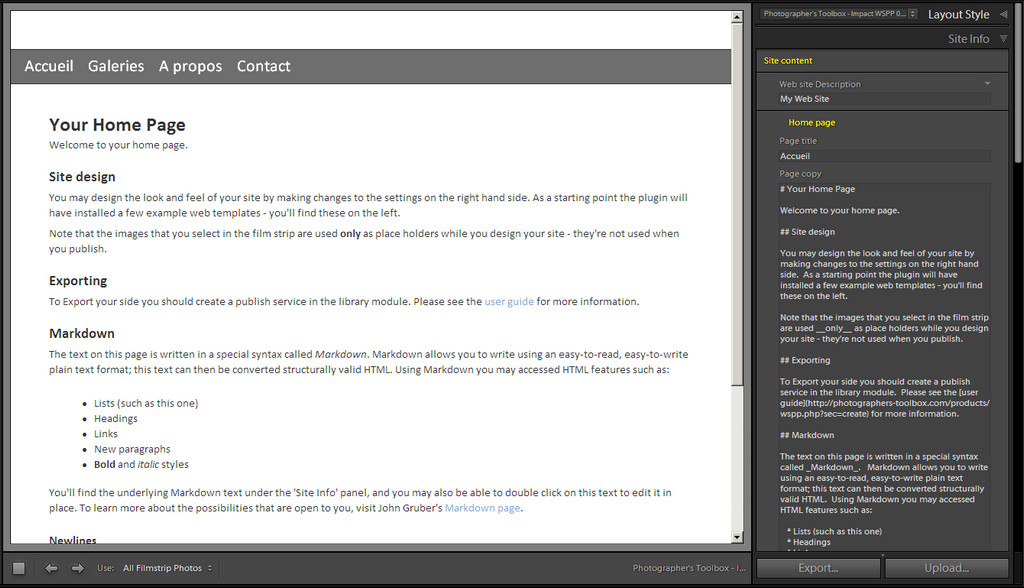Screen dimensions: 1024x588
Task: Open the A propos page in preview navigation
Action: tap(191, 66)
